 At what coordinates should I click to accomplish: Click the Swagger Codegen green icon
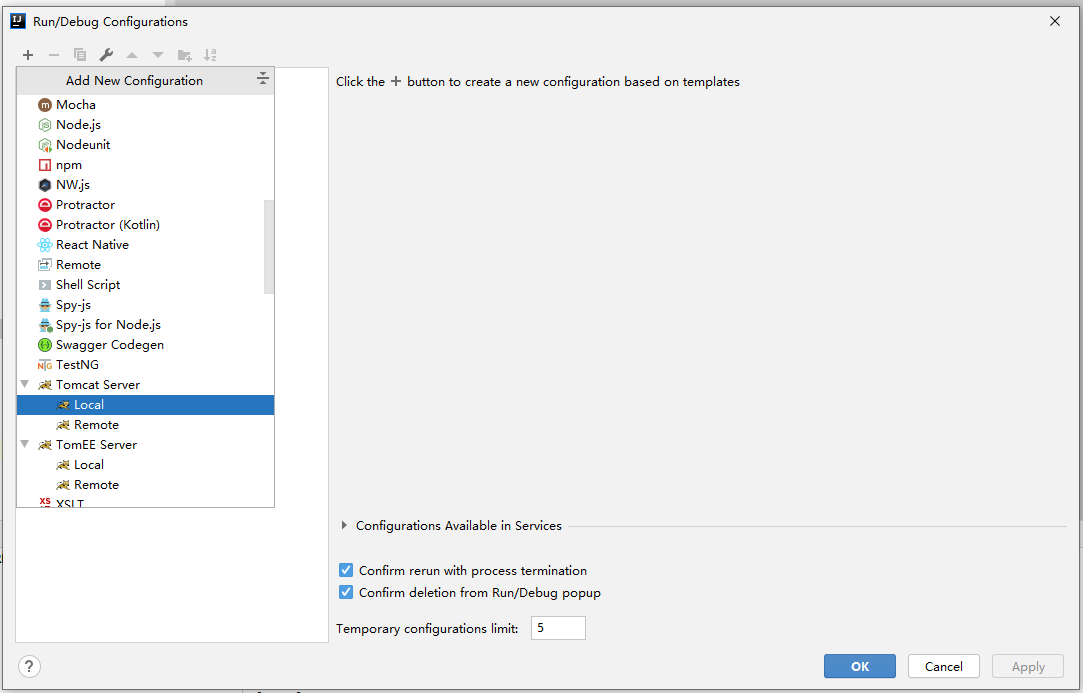click(45, 345)
